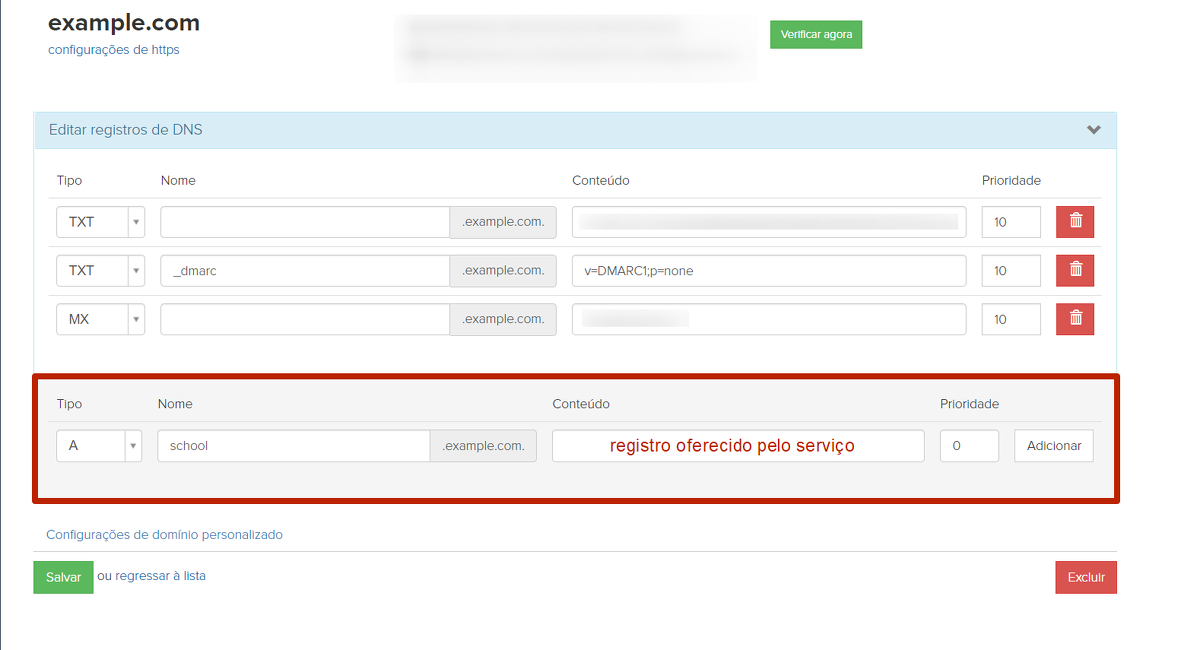Go back via regressar à lista link
The height and width of the screenshot is (650, 1200).
pyautogui.click(x=160, y=576)
